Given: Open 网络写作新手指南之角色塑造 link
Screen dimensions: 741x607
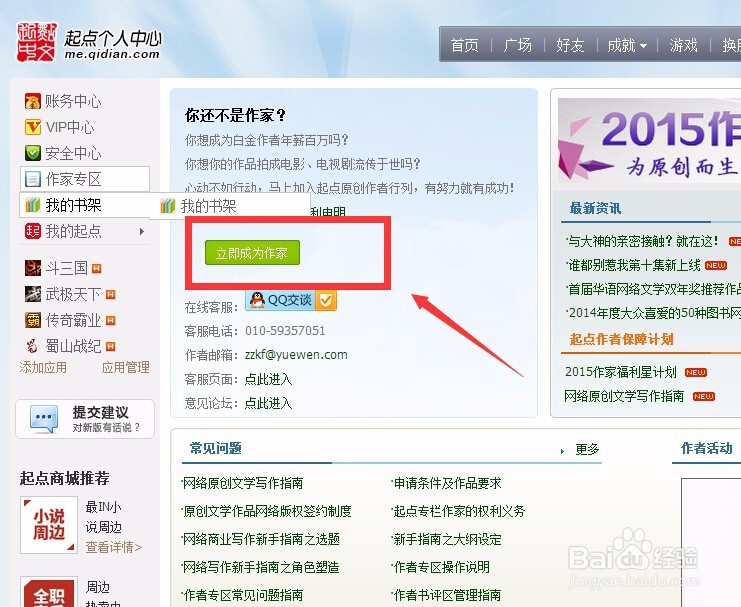Looking at the screenshot, I should [x=261, y=567].
